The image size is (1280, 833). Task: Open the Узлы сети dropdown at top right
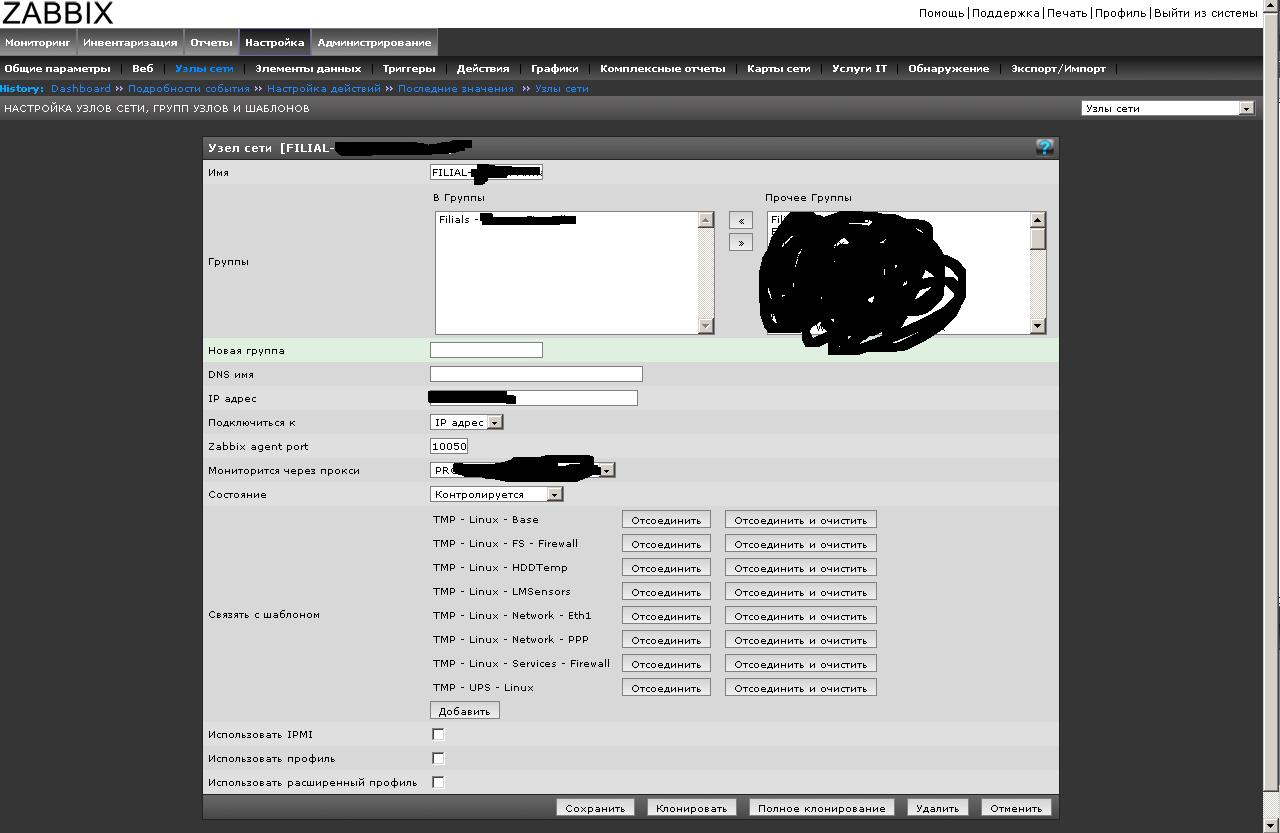(1167, 109)
